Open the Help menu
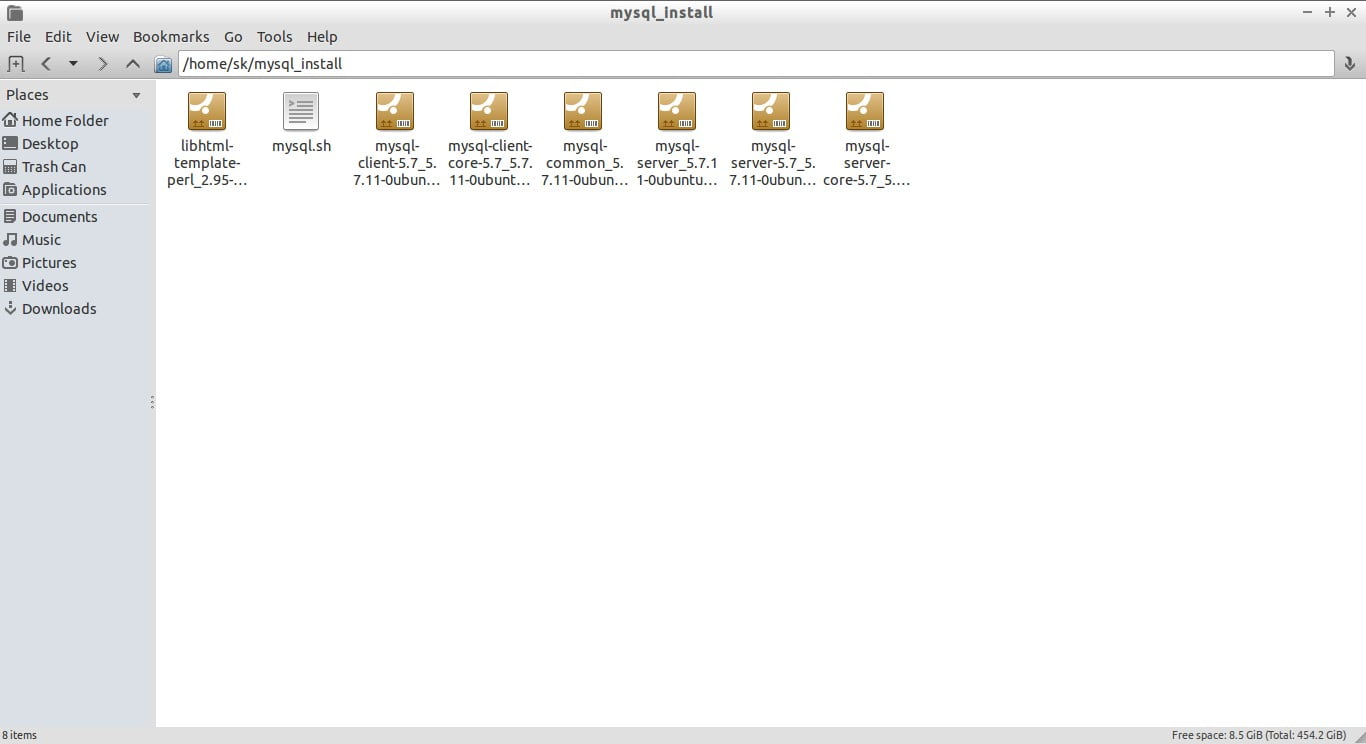The image size is (1366, 744). (x=322, y=36)
